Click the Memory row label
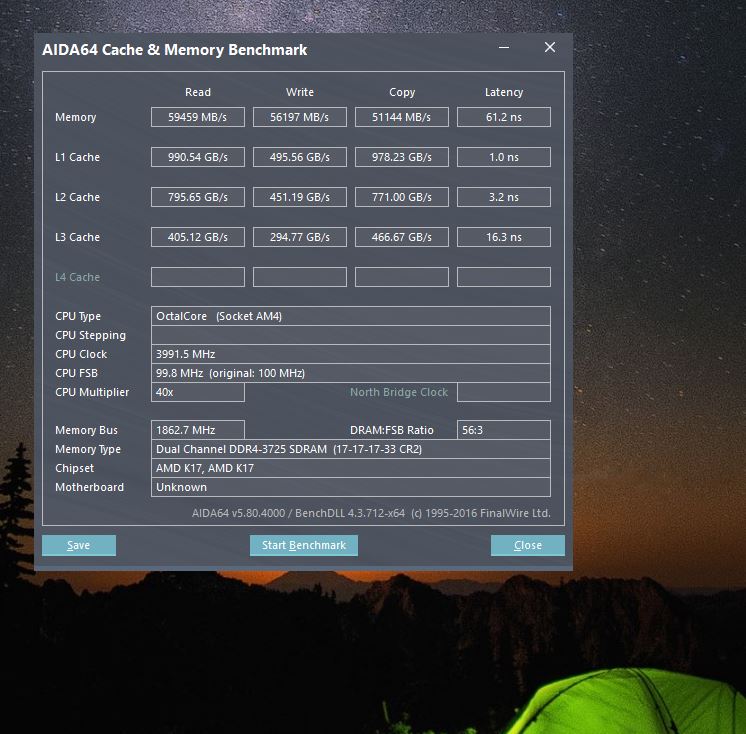746x734 pixels. click(x=76, y=117)
